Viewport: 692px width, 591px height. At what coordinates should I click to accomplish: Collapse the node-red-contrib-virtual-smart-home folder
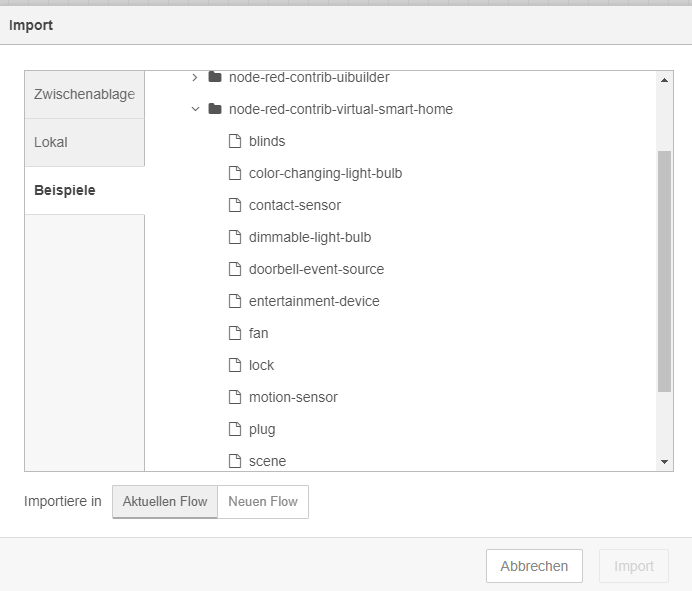coord(195,109)
